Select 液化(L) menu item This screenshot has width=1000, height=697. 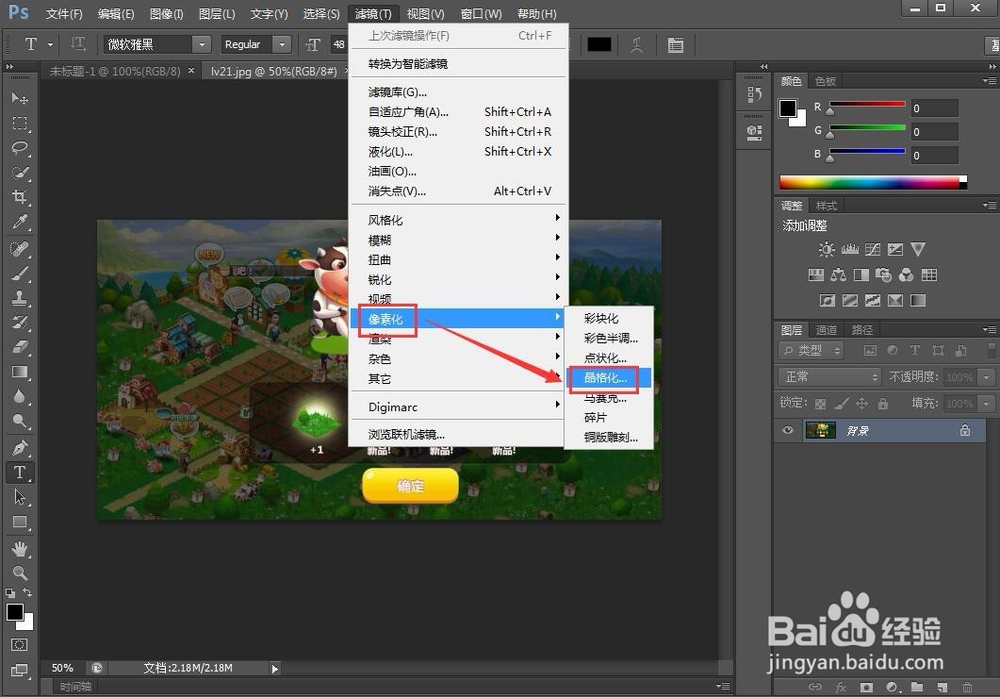point(458,151)
